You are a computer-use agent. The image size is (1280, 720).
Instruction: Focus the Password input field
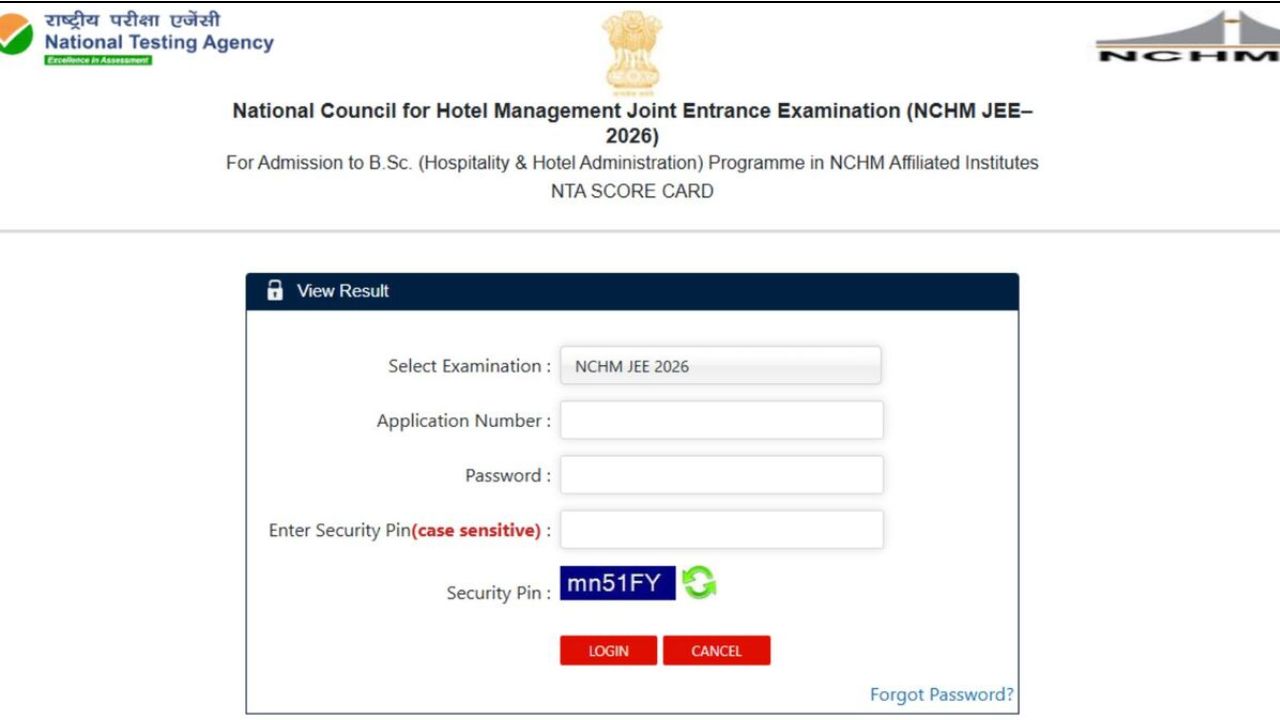pyautogui.click(x=721, y=475)
